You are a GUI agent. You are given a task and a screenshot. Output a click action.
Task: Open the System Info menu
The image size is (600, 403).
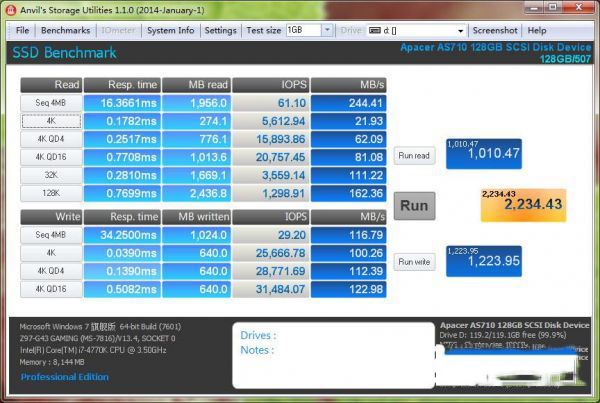pyautogui.click(x=171, y=30)
